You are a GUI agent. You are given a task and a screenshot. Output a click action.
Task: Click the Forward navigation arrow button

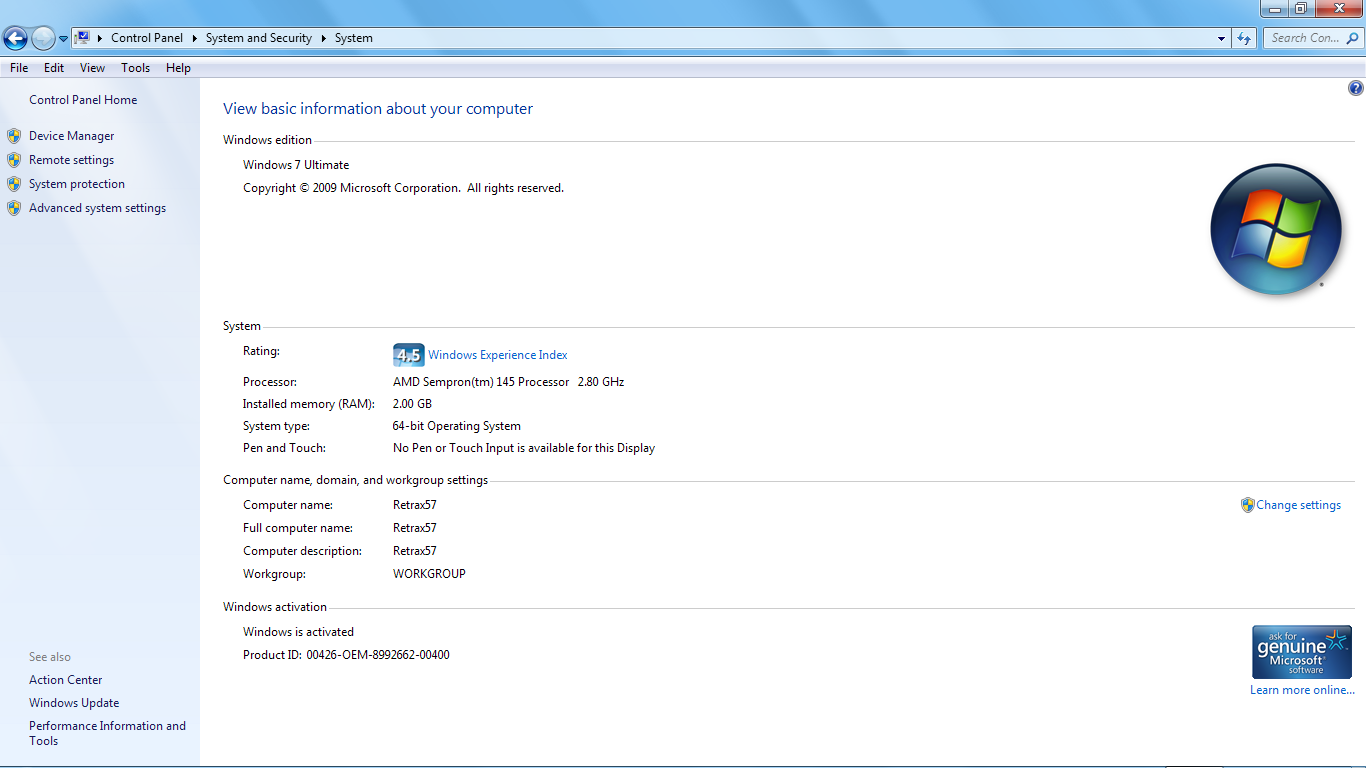point(43,39)
